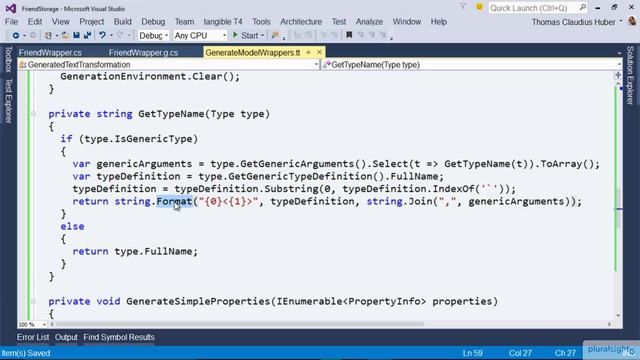Open the Project menu

[x=91, y=22]
